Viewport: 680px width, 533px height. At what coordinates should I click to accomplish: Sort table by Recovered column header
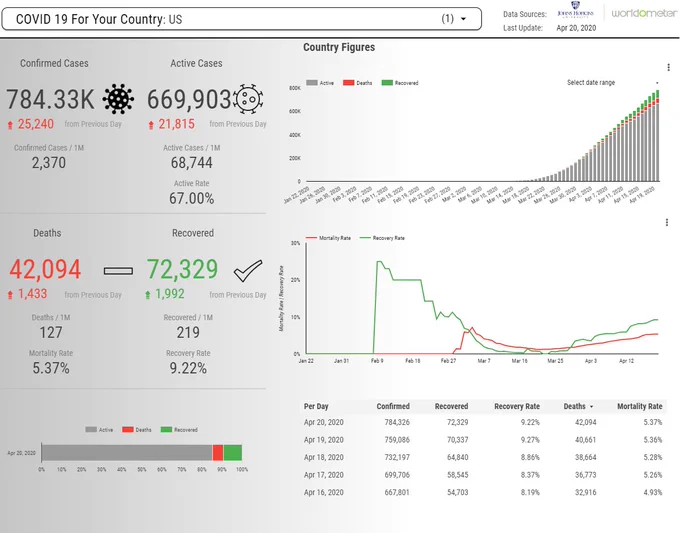tap(451, 406)
